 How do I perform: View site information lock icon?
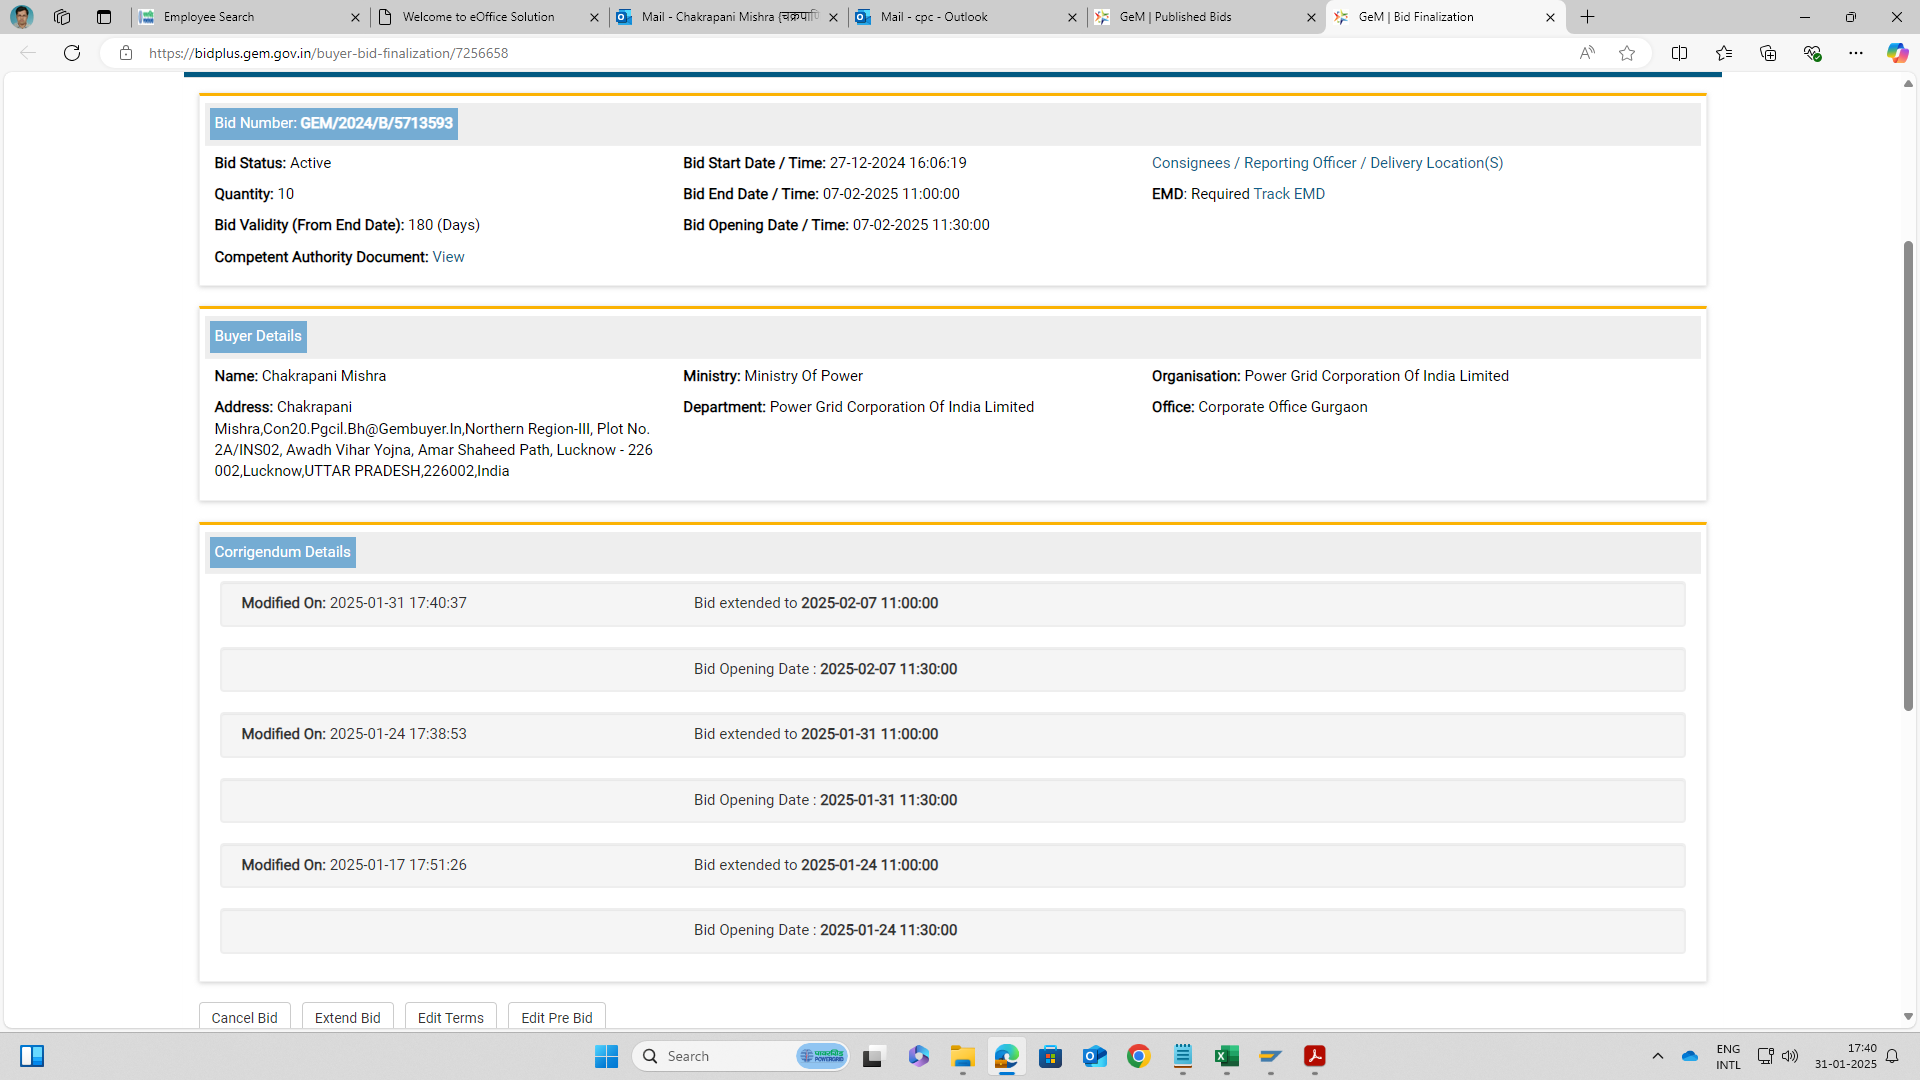click(x=126, y=53)
